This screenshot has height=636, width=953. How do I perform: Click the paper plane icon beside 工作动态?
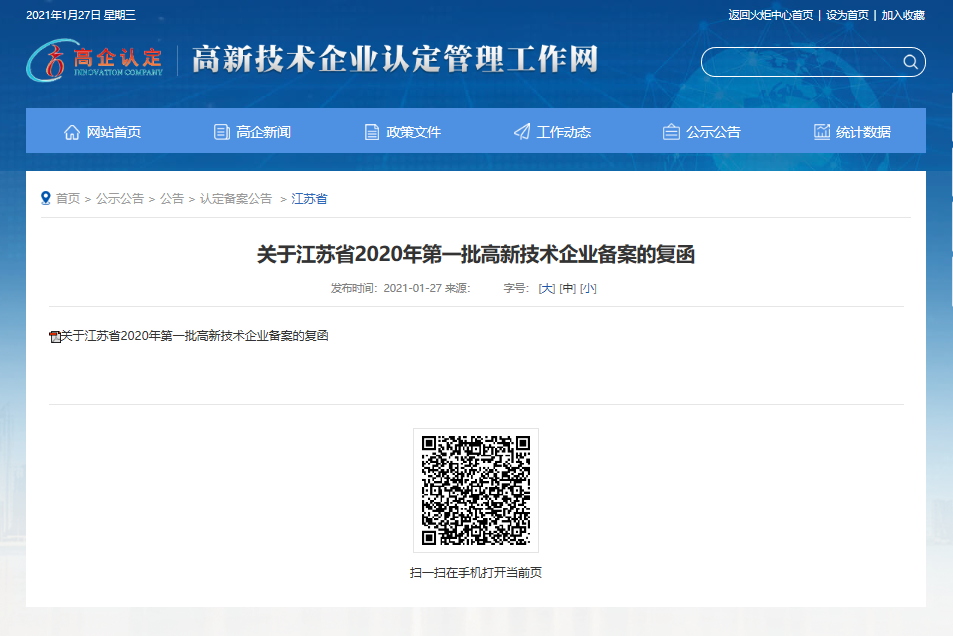tap(522, 132)
